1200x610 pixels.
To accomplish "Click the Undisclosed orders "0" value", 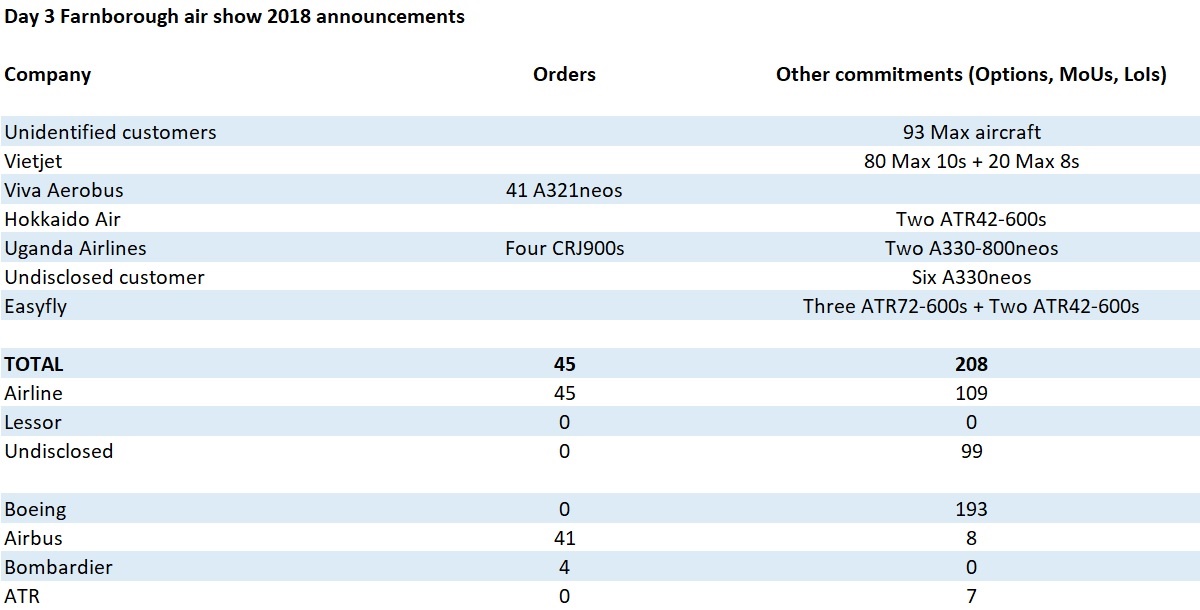I will (564, 451).
